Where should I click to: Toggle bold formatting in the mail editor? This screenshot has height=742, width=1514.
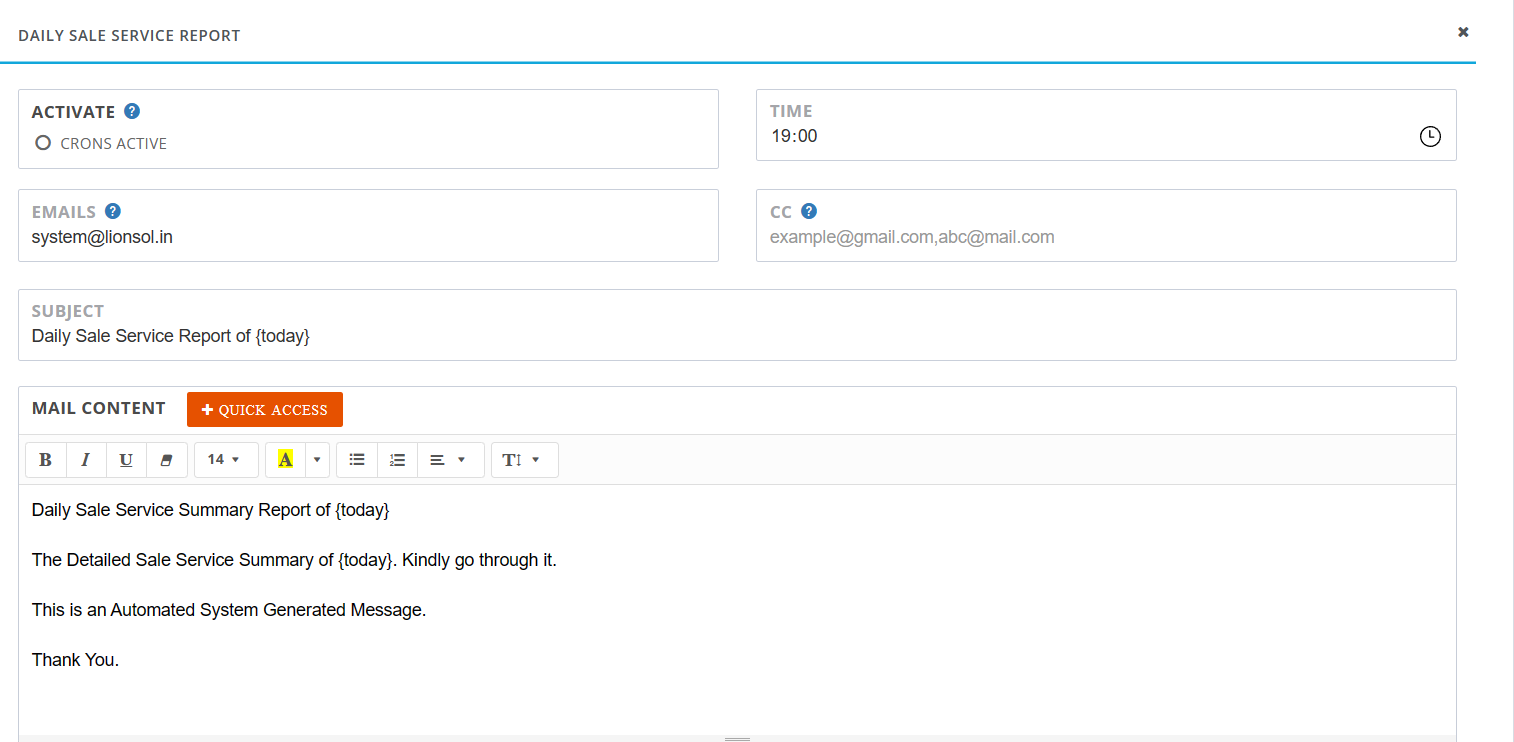point(45,460)
